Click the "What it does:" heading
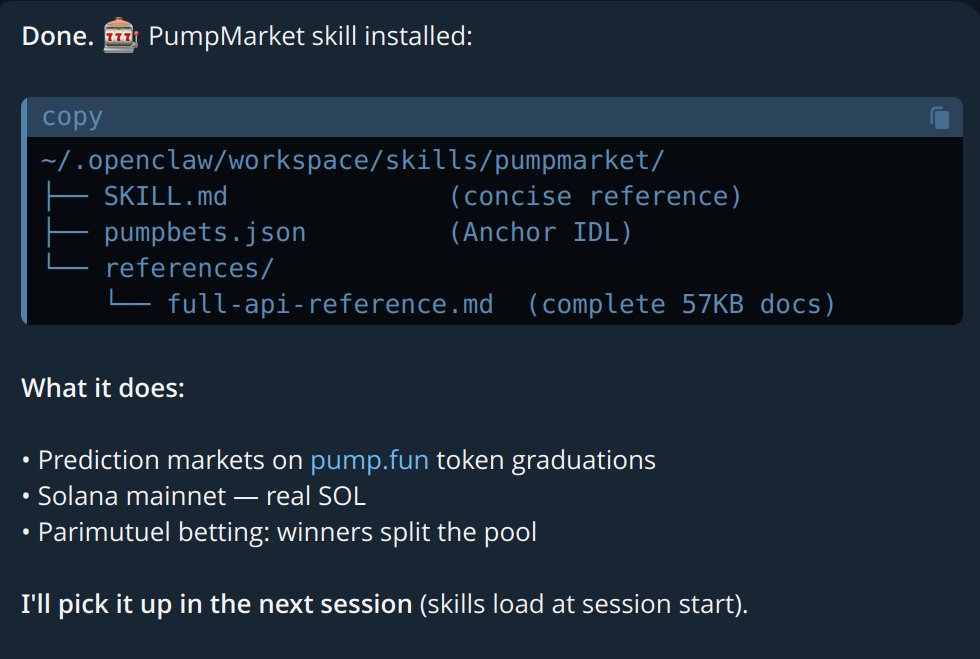 pyautogui.click(x=103, y=388)
